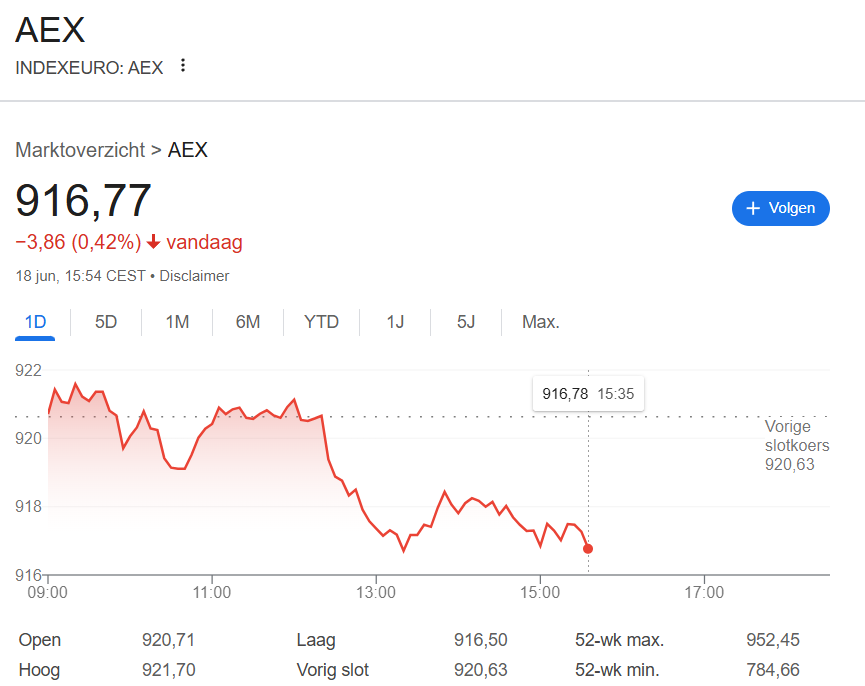Screen dimensions: 865x686
Task: Click the 13:00 mark on time axis
Action: pyautogui.click(x=376, y=592)
